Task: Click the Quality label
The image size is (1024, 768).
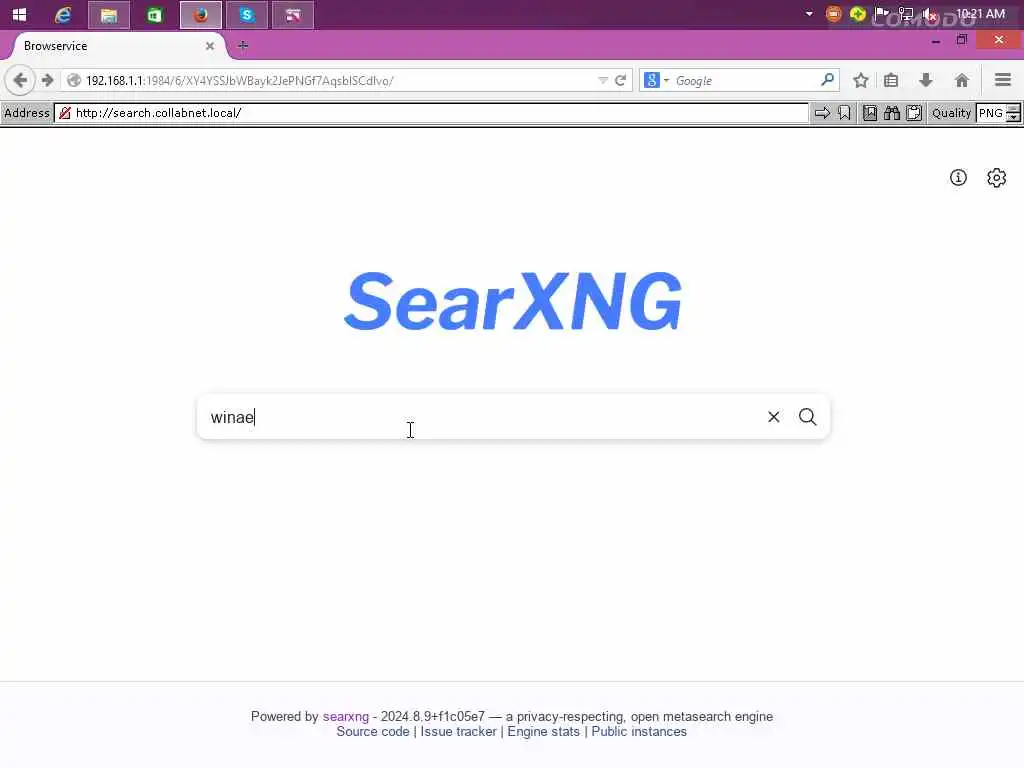Action: pyautogui.click(x=951, y=113)
